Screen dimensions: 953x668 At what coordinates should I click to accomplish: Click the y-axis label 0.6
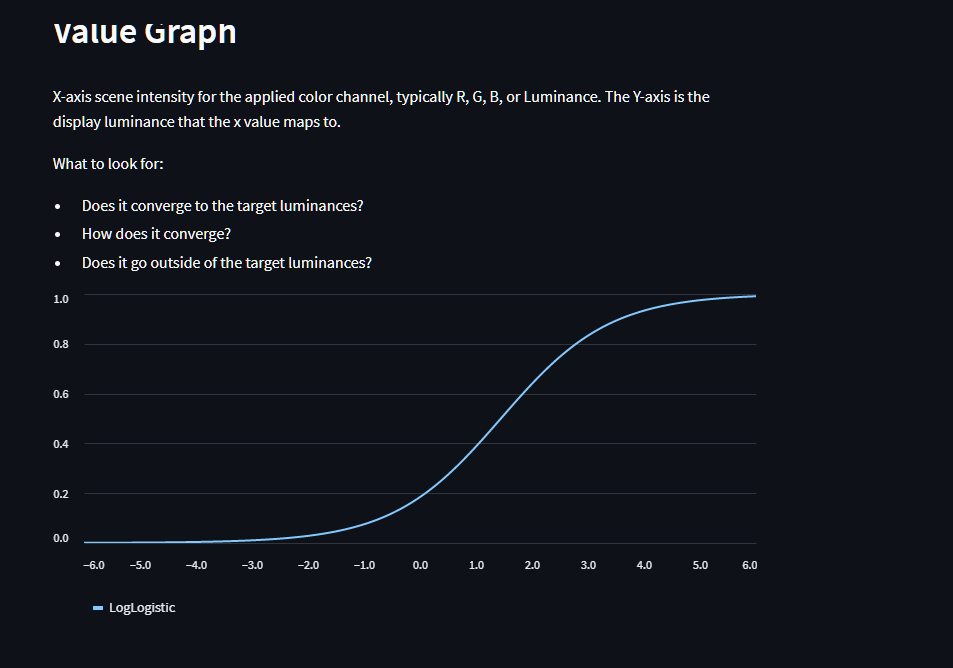[61, 394]
